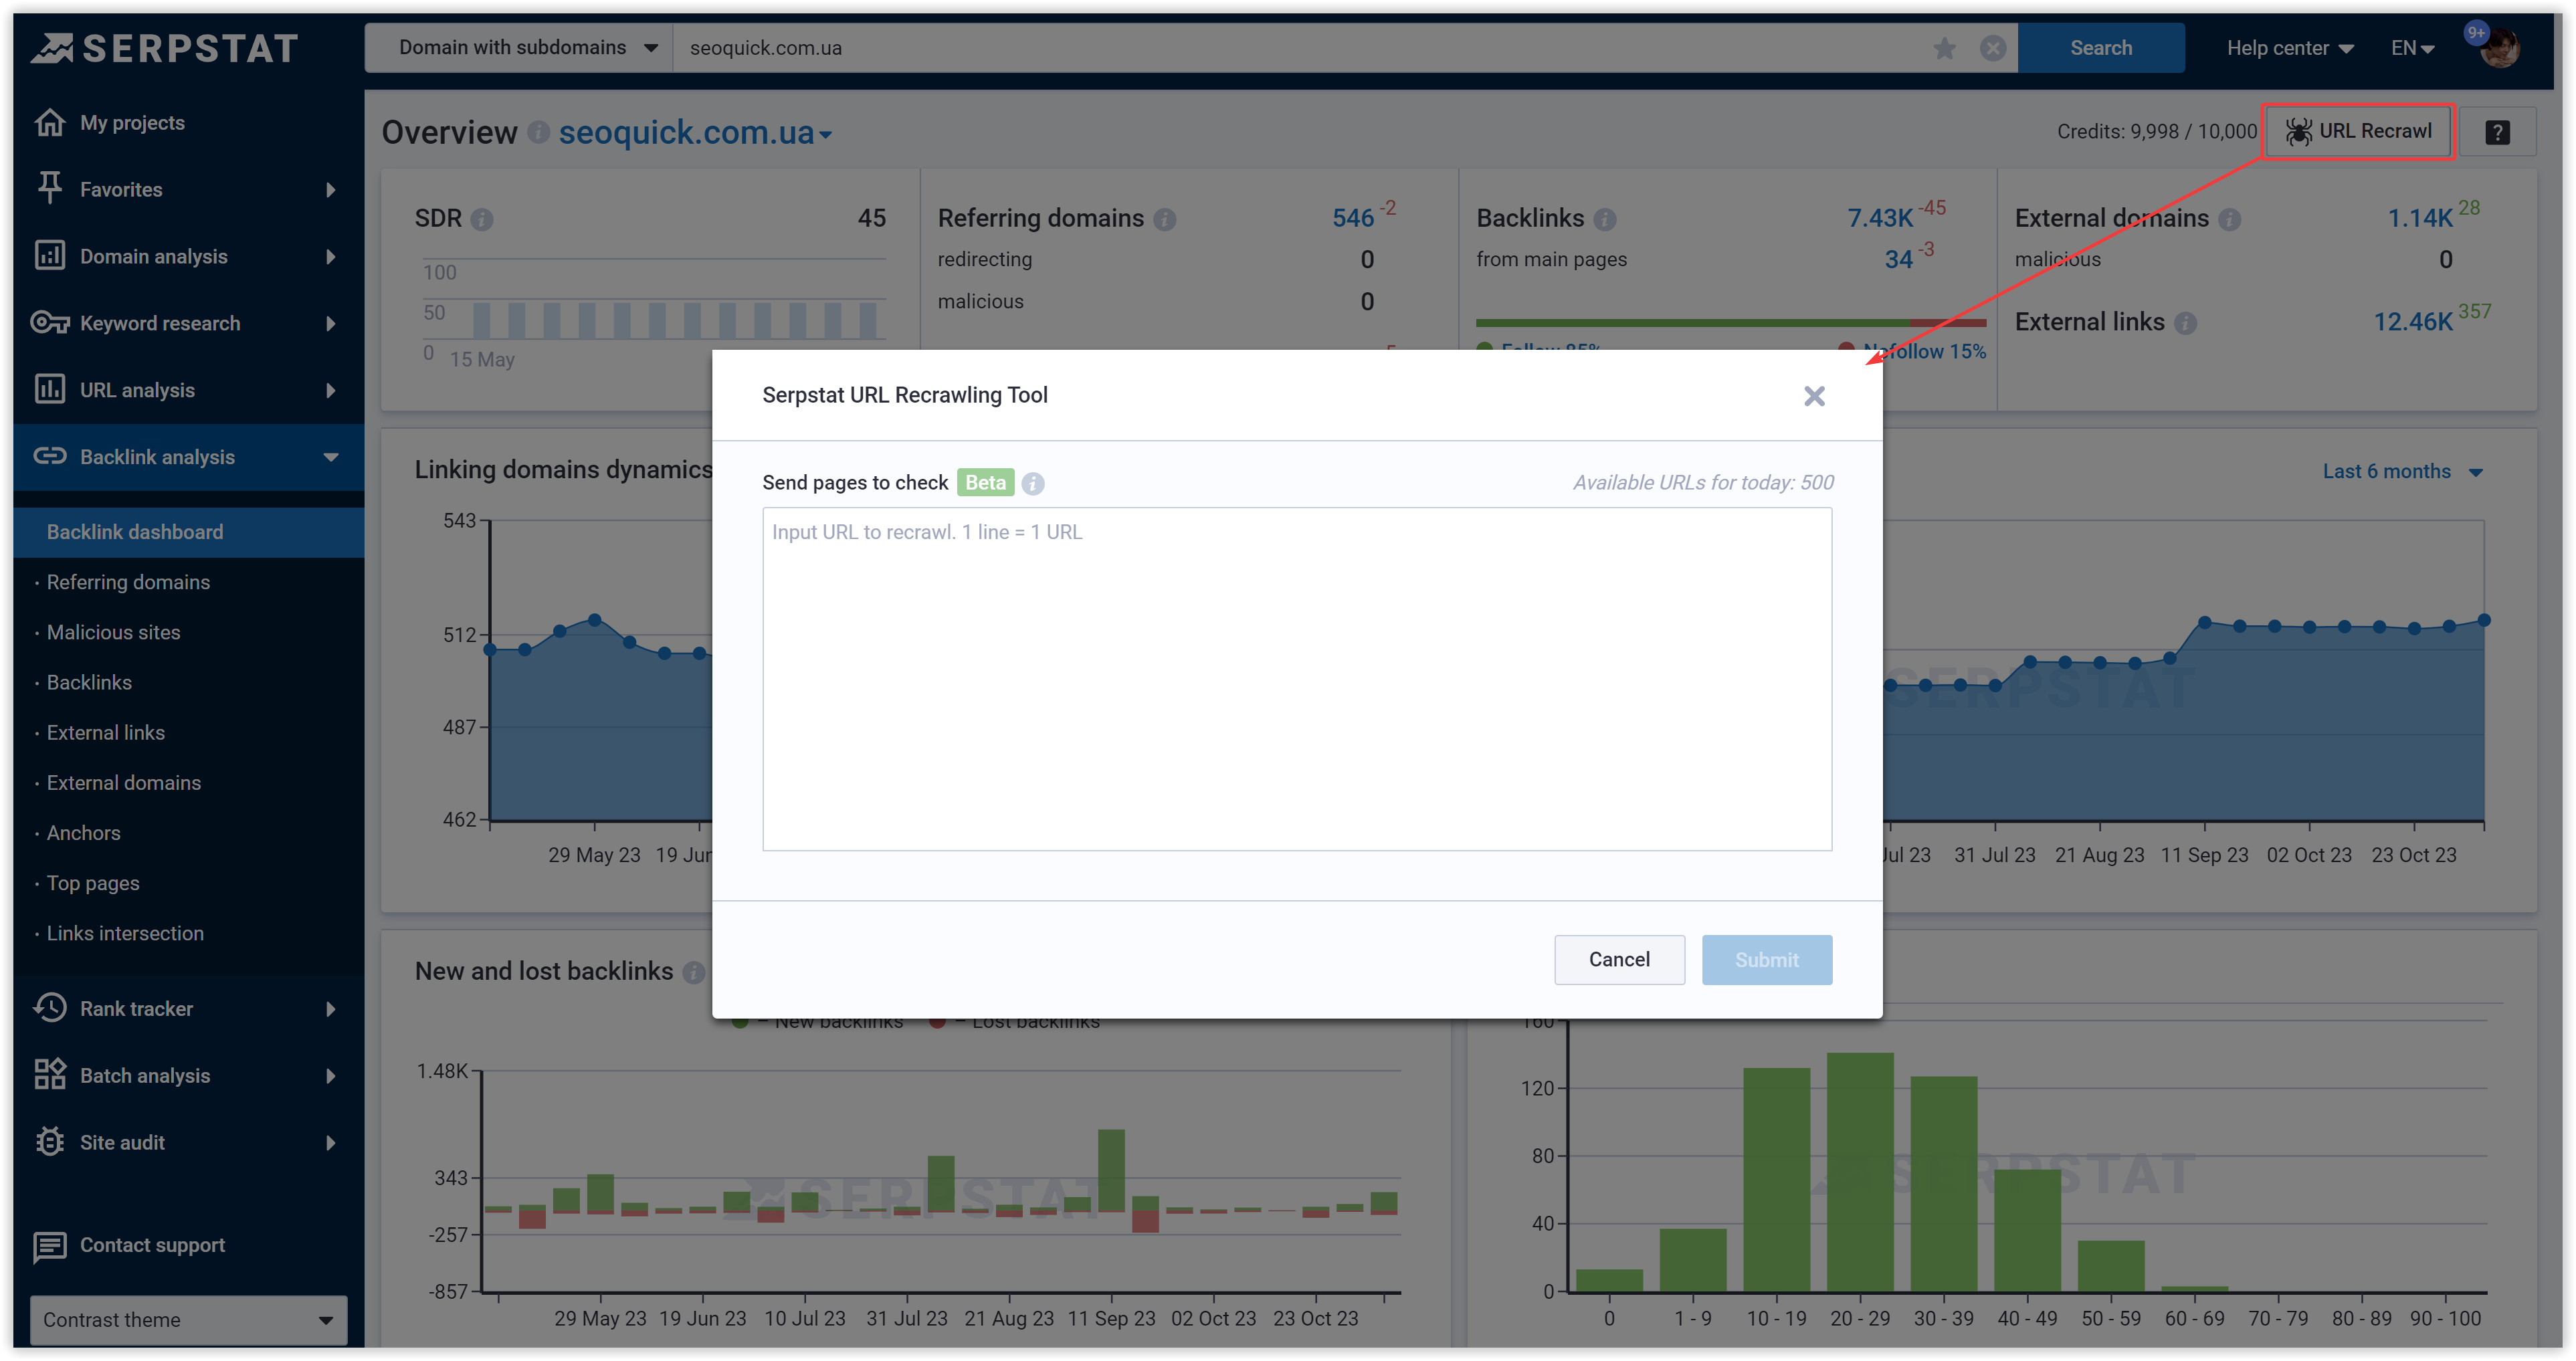Click the Beta info icon in dialog

(1033, 484)
